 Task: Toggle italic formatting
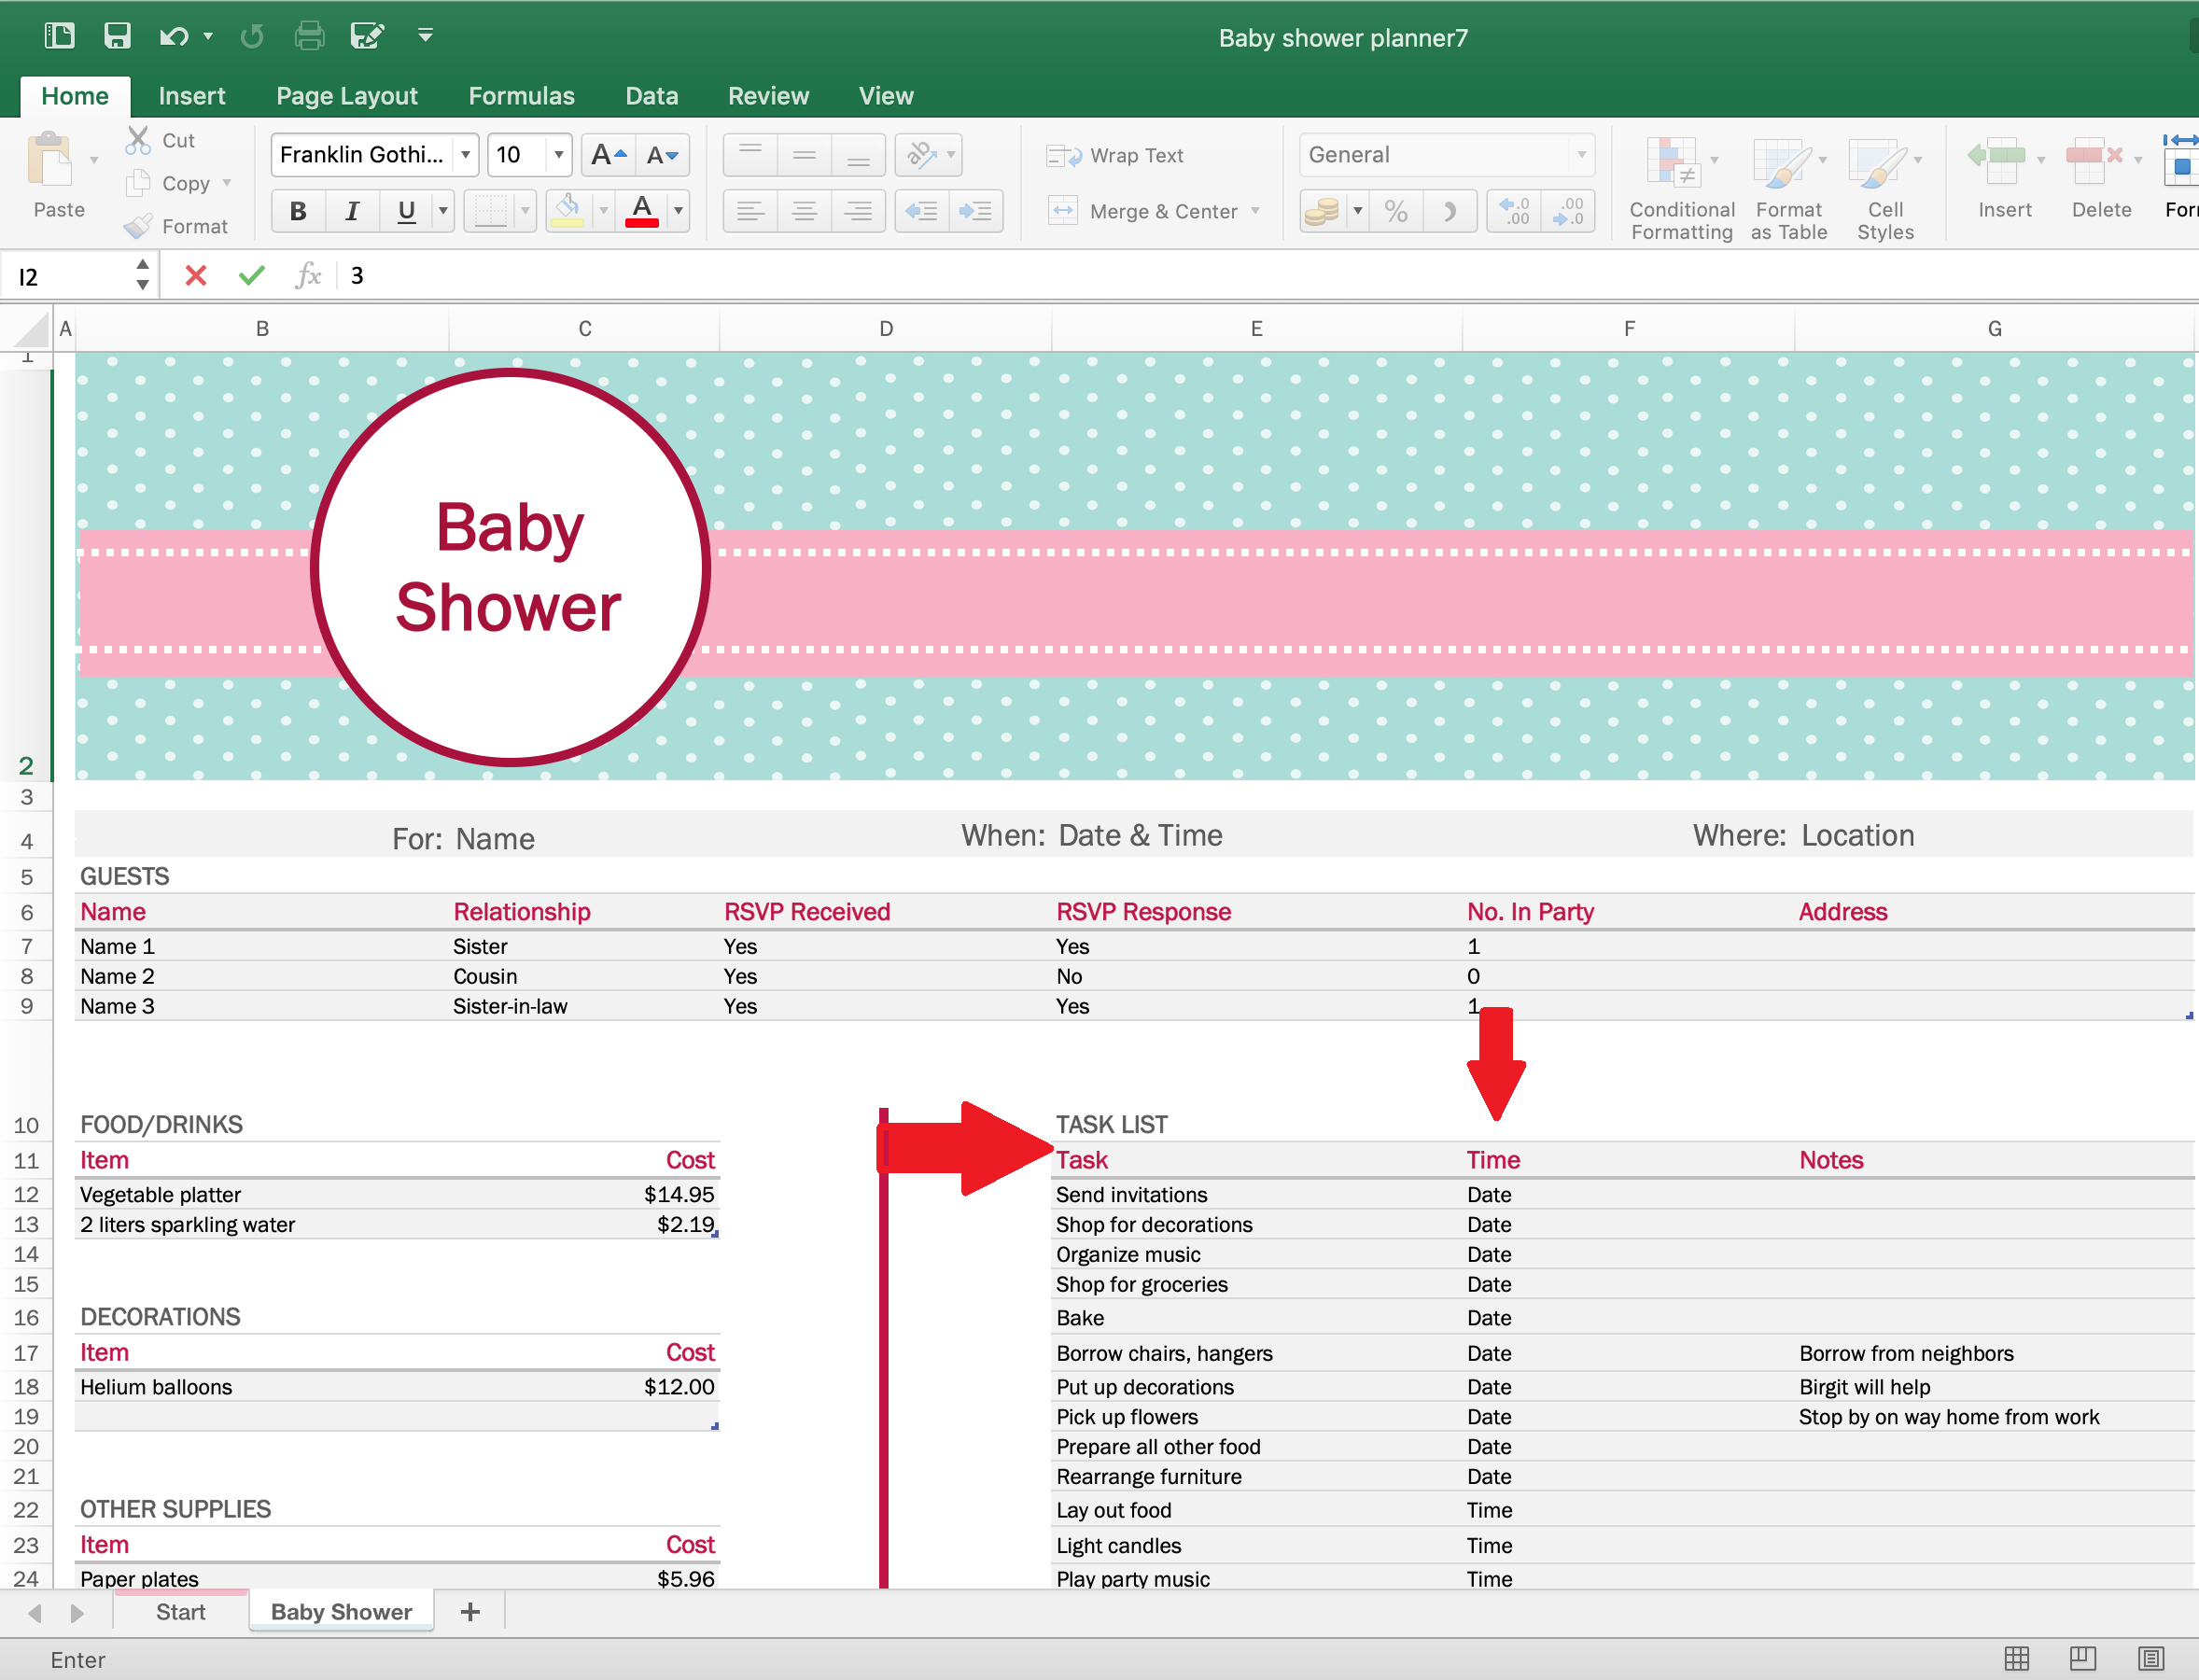click(351, 210)
